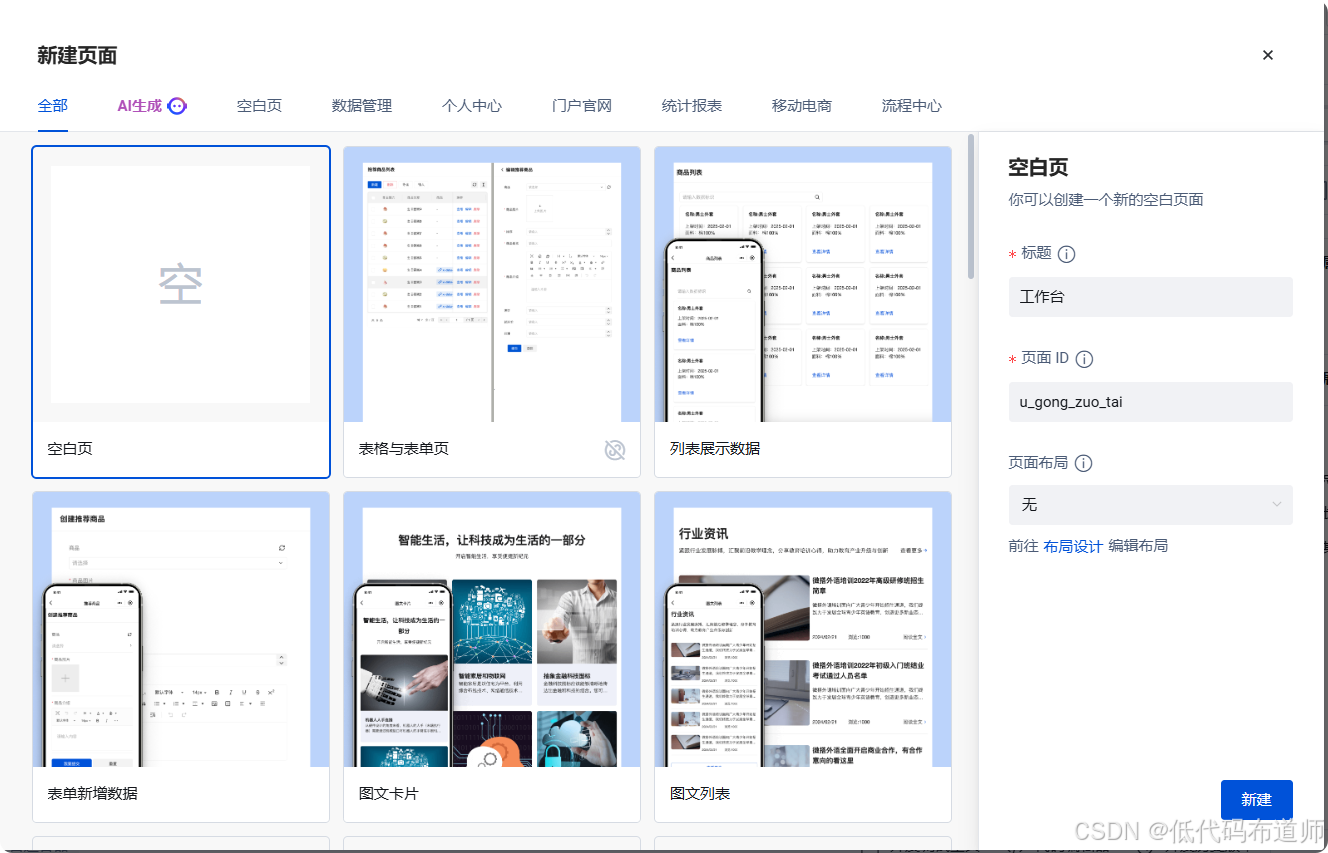Follow the 布局设计 link

1072,546
